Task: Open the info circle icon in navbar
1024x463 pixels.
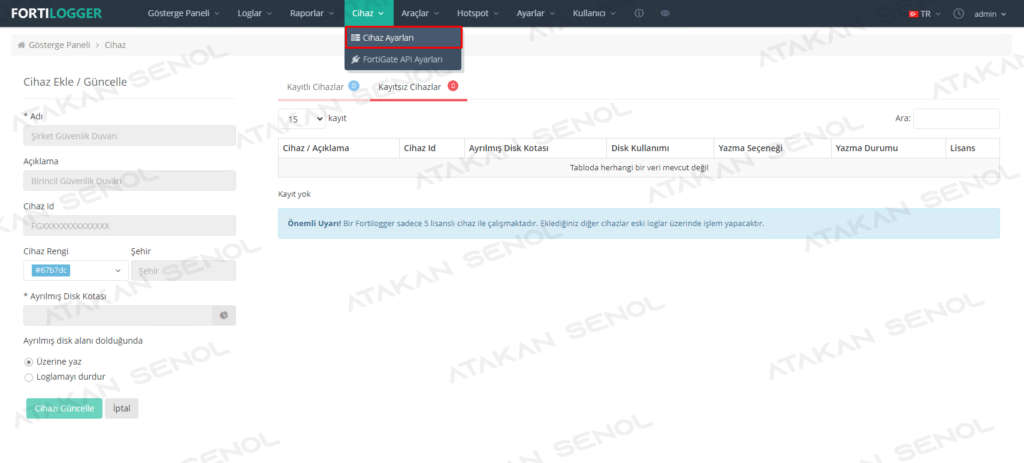Action: 639,13
